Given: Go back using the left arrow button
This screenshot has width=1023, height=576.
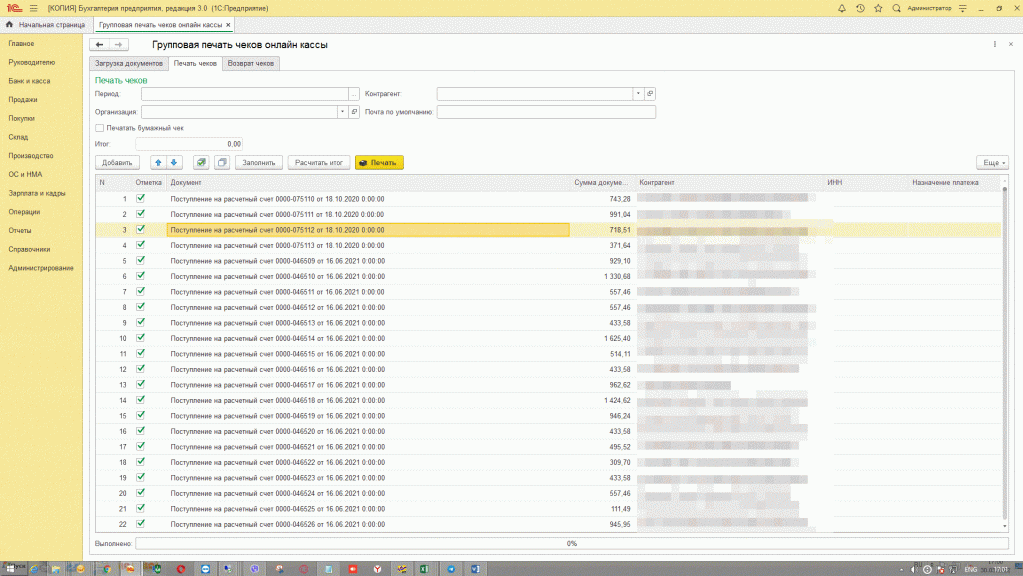Looking at the screenshot, I should 99,44.
